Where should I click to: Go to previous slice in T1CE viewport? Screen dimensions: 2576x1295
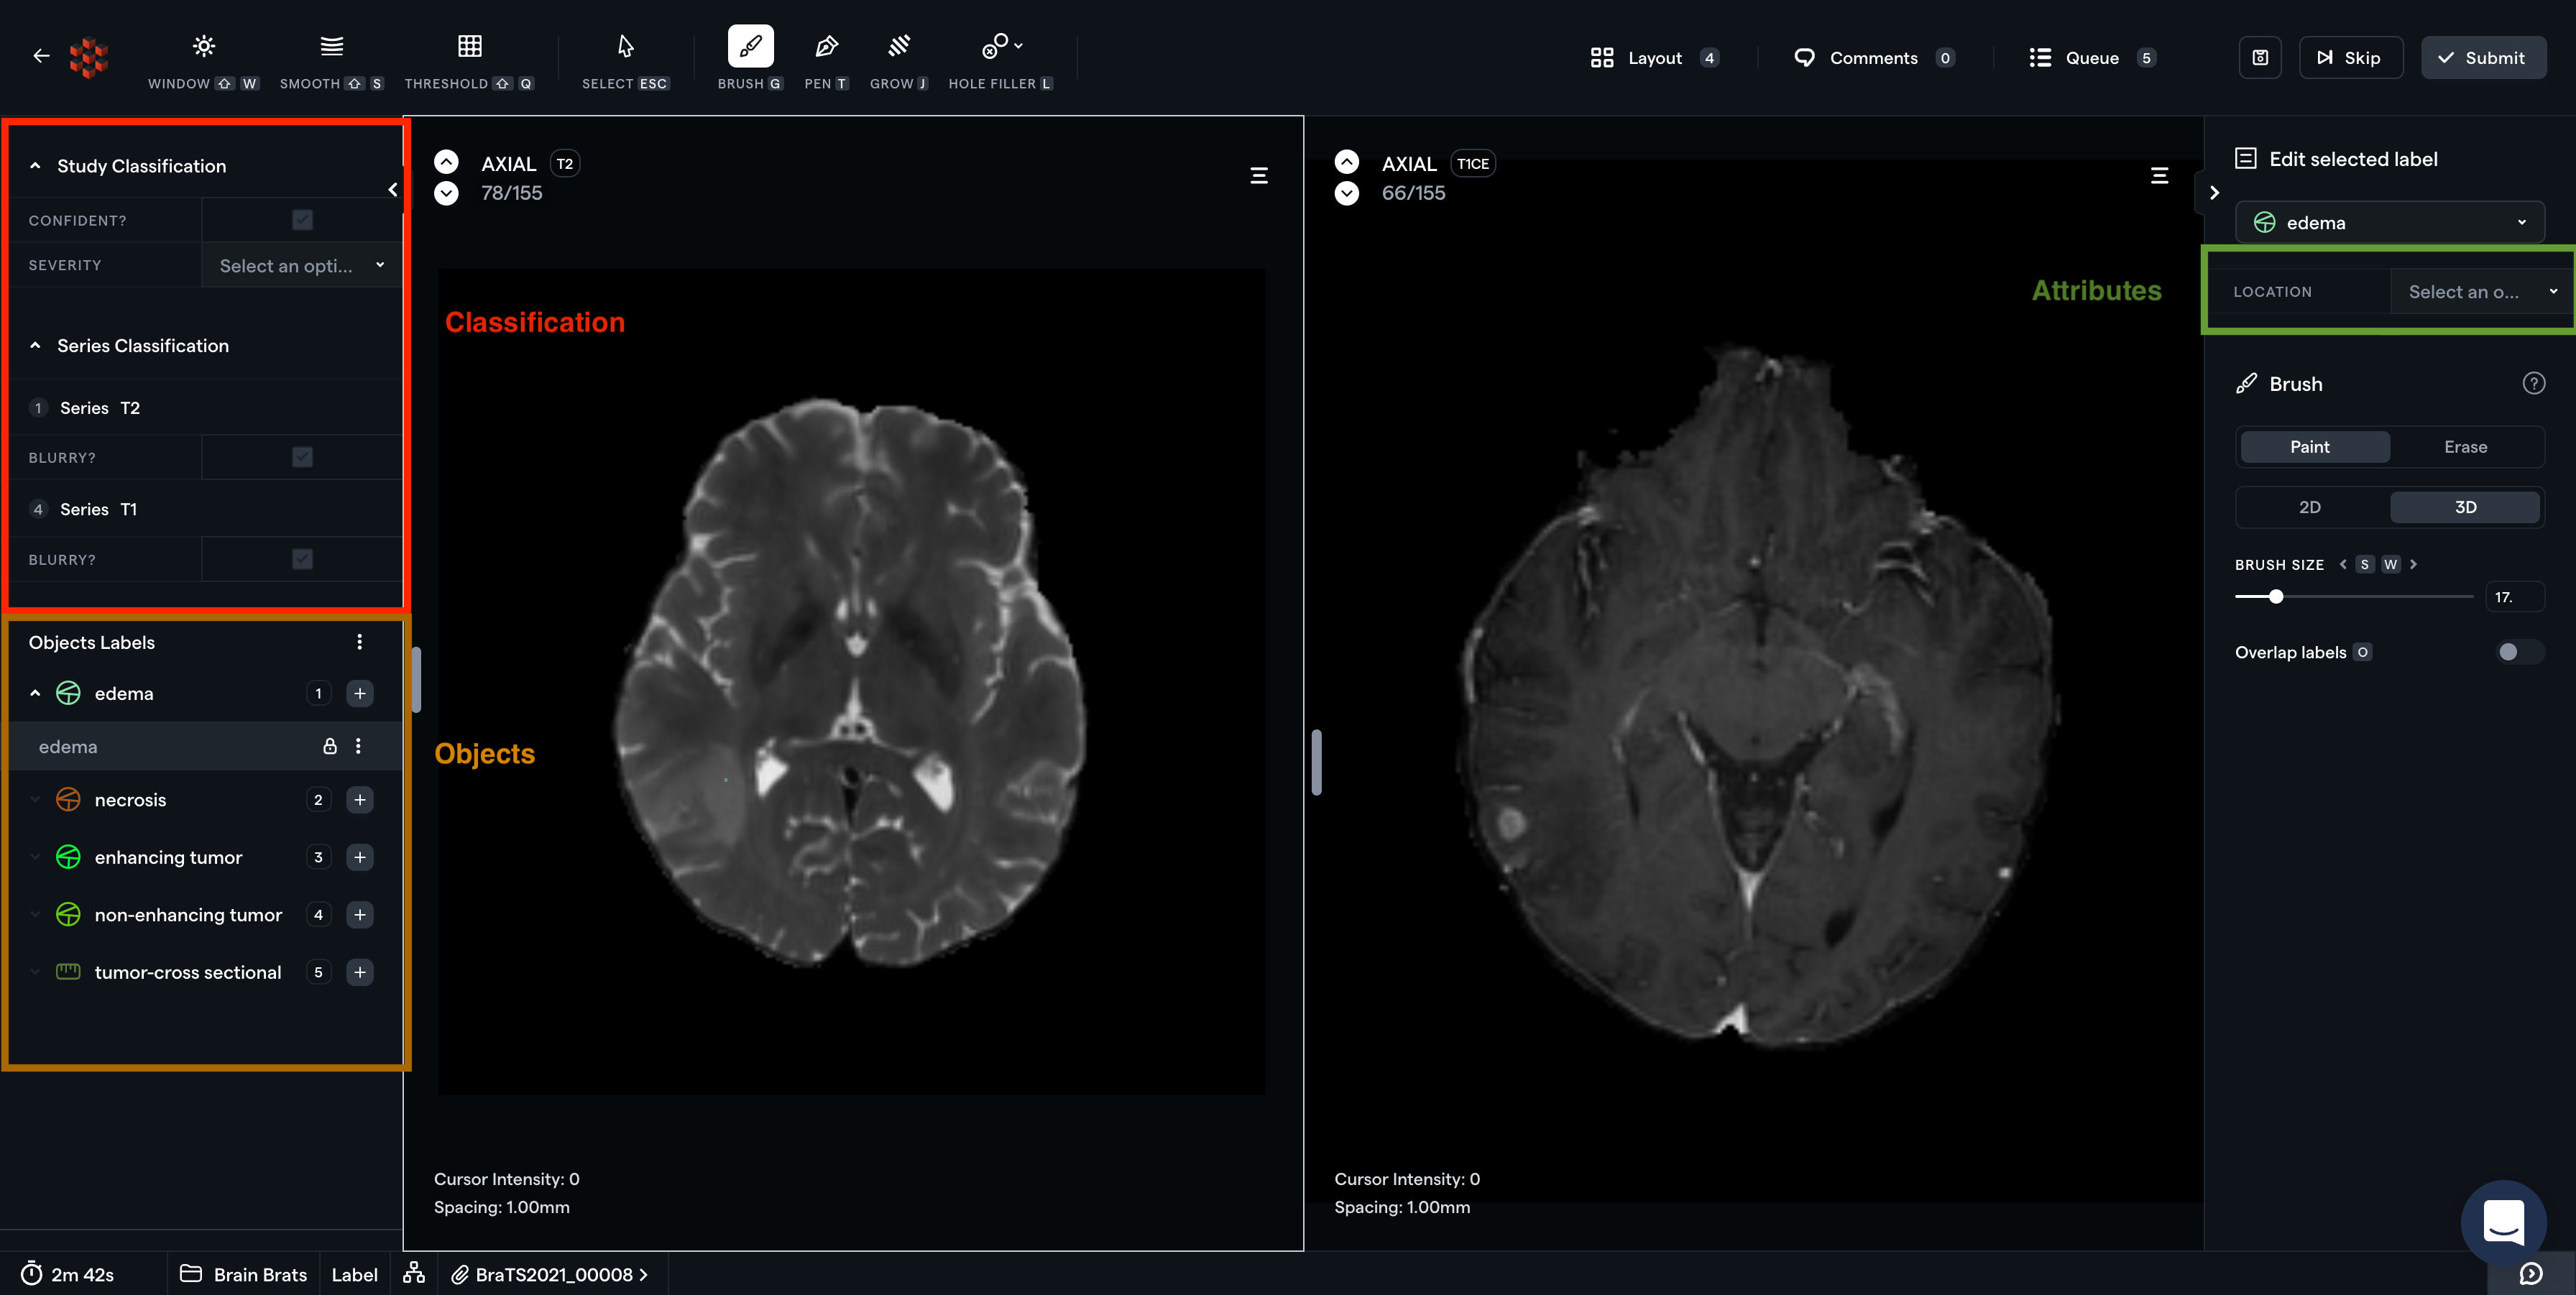tap(1347, 162)
